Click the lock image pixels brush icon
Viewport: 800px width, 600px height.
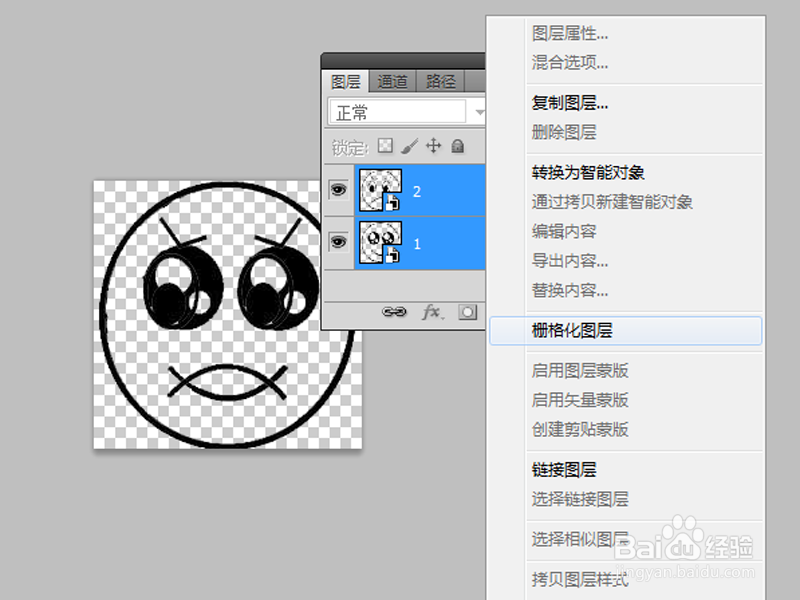pyautogui.click(x=410, y=146)
